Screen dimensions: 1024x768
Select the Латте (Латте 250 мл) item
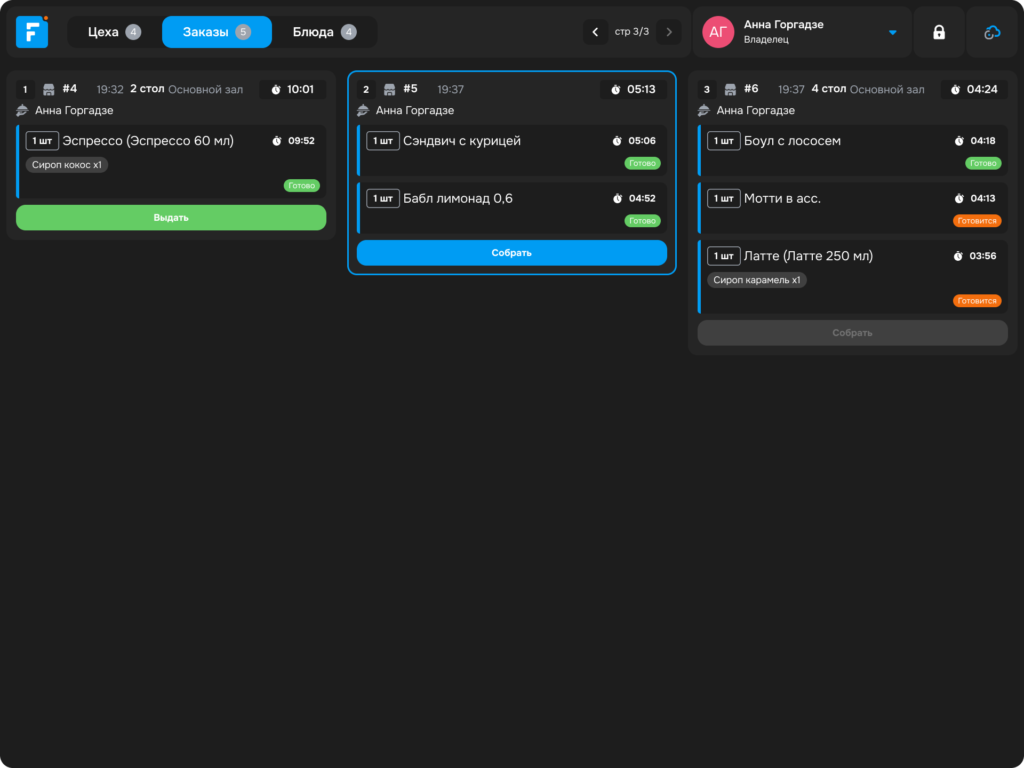(852, 277)
